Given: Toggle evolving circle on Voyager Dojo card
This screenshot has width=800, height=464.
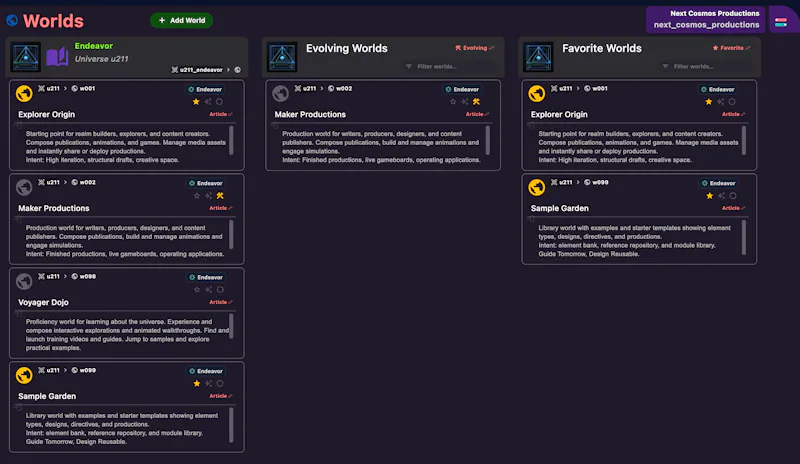Looking at the screenshot, I should click(220, 289).
